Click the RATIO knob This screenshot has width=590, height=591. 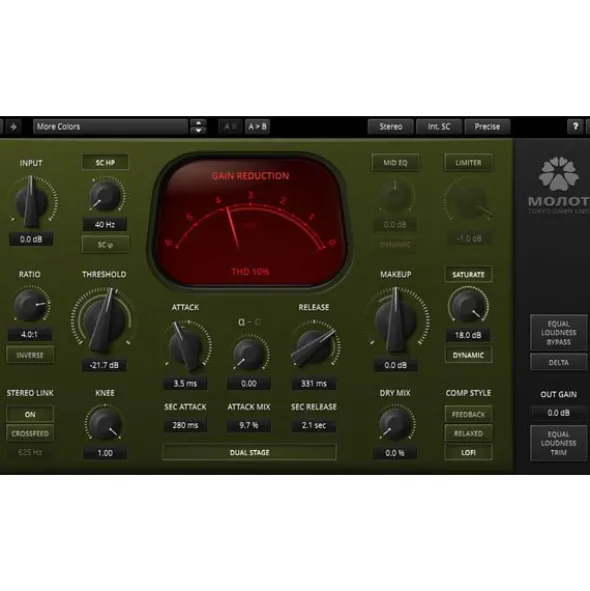point(30,305)
